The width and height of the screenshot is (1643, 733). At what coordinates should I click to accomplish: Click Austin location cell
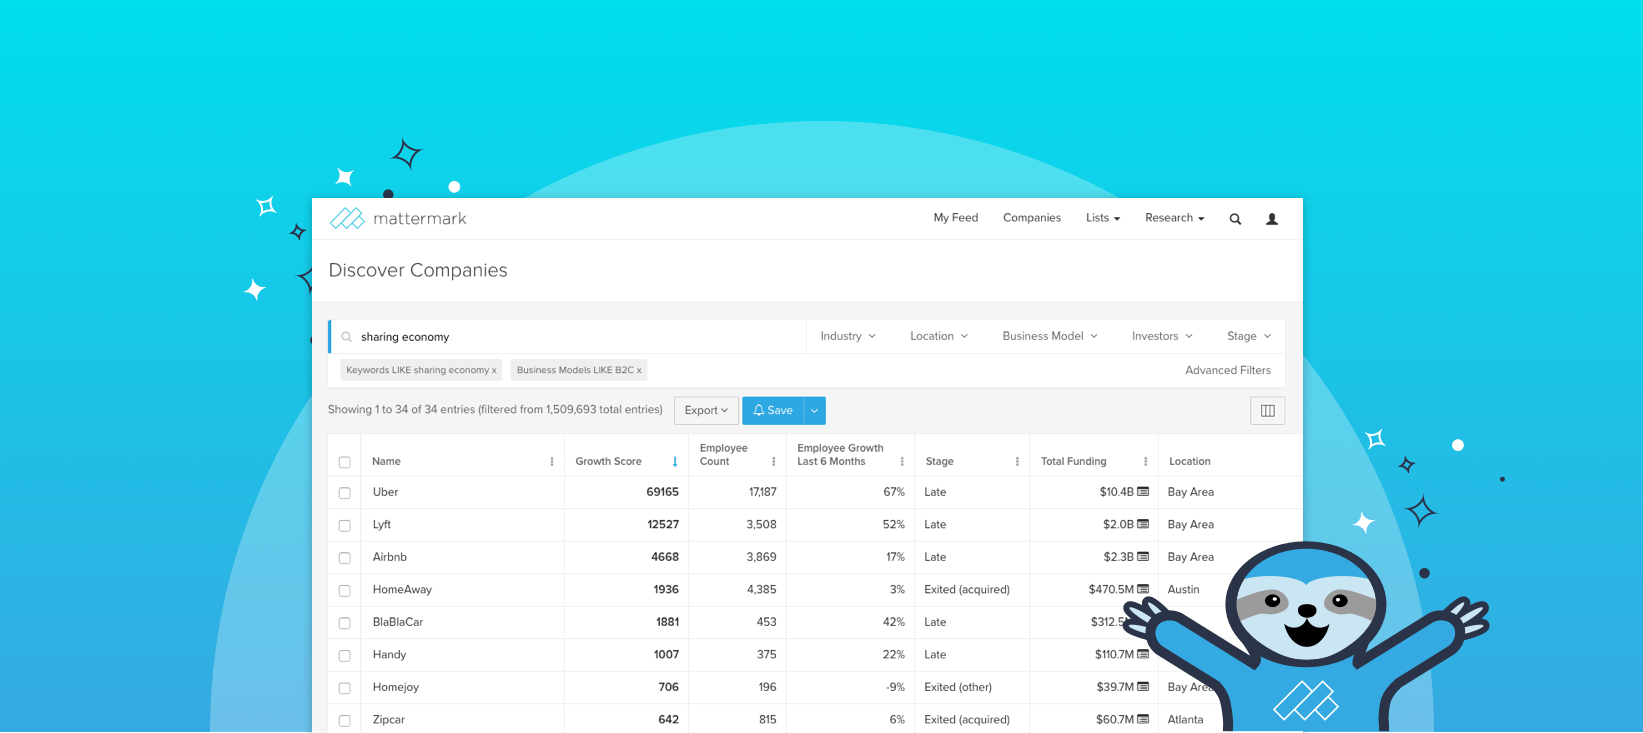(x=1183, y=589)
